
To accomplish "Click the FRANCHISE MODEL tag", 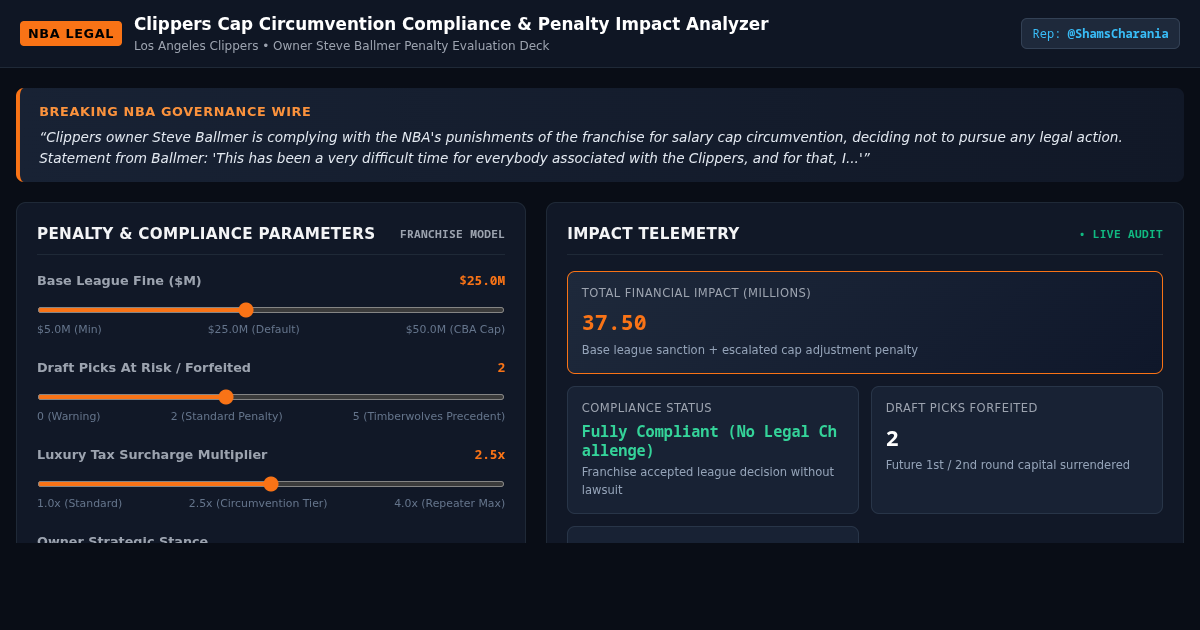I will pos(452,235).
